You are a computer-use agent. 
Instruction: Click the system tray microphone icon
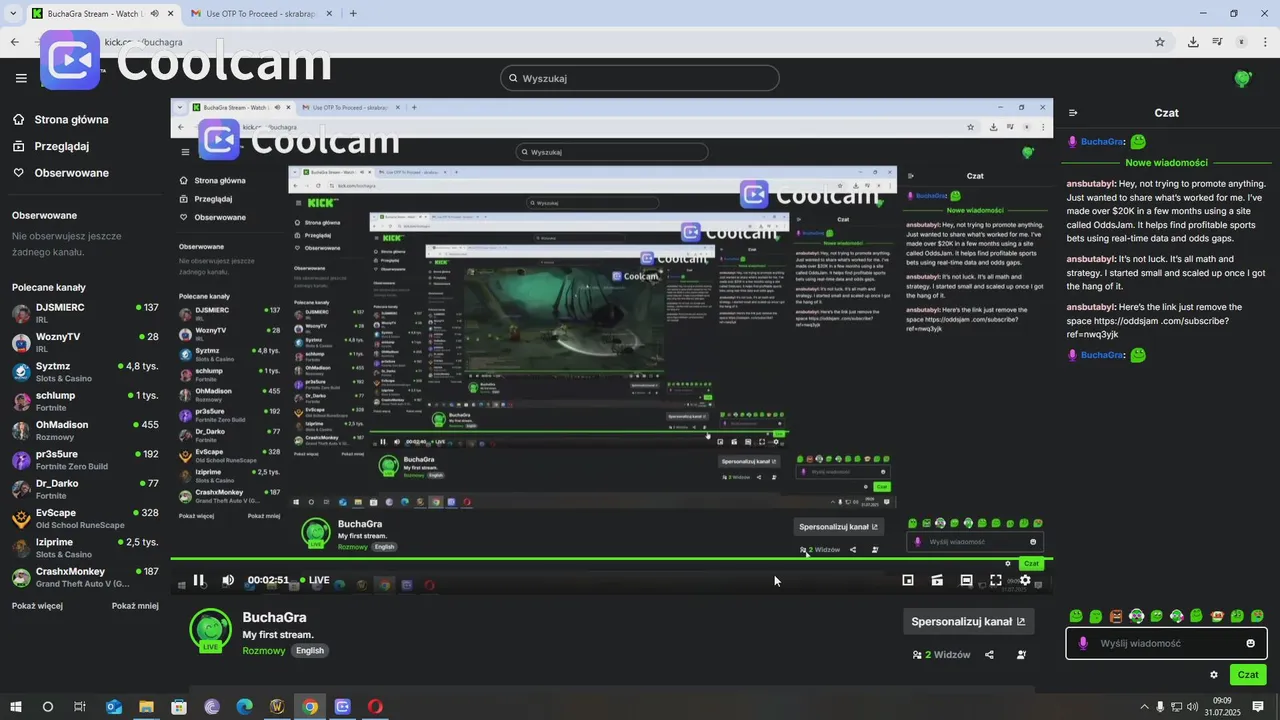pyautogui.click(x=1160, y=707)
